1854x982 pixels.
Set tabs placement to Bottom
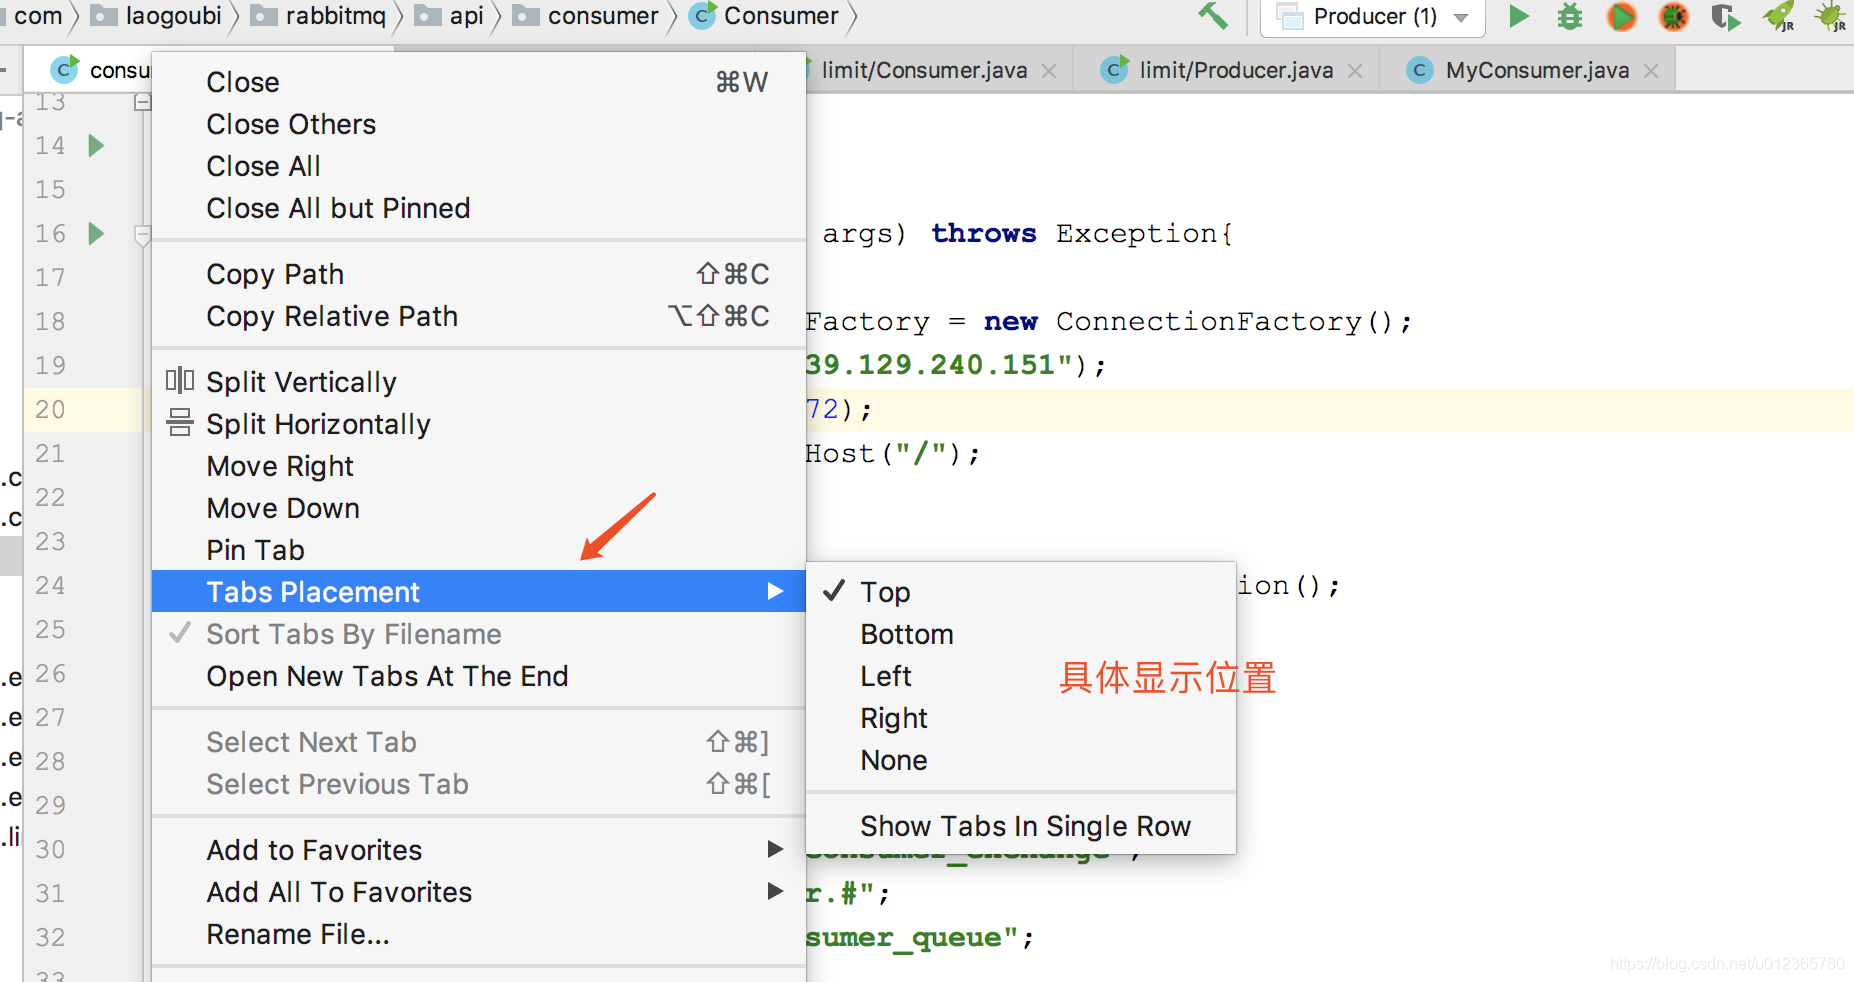click(1021, 634)
